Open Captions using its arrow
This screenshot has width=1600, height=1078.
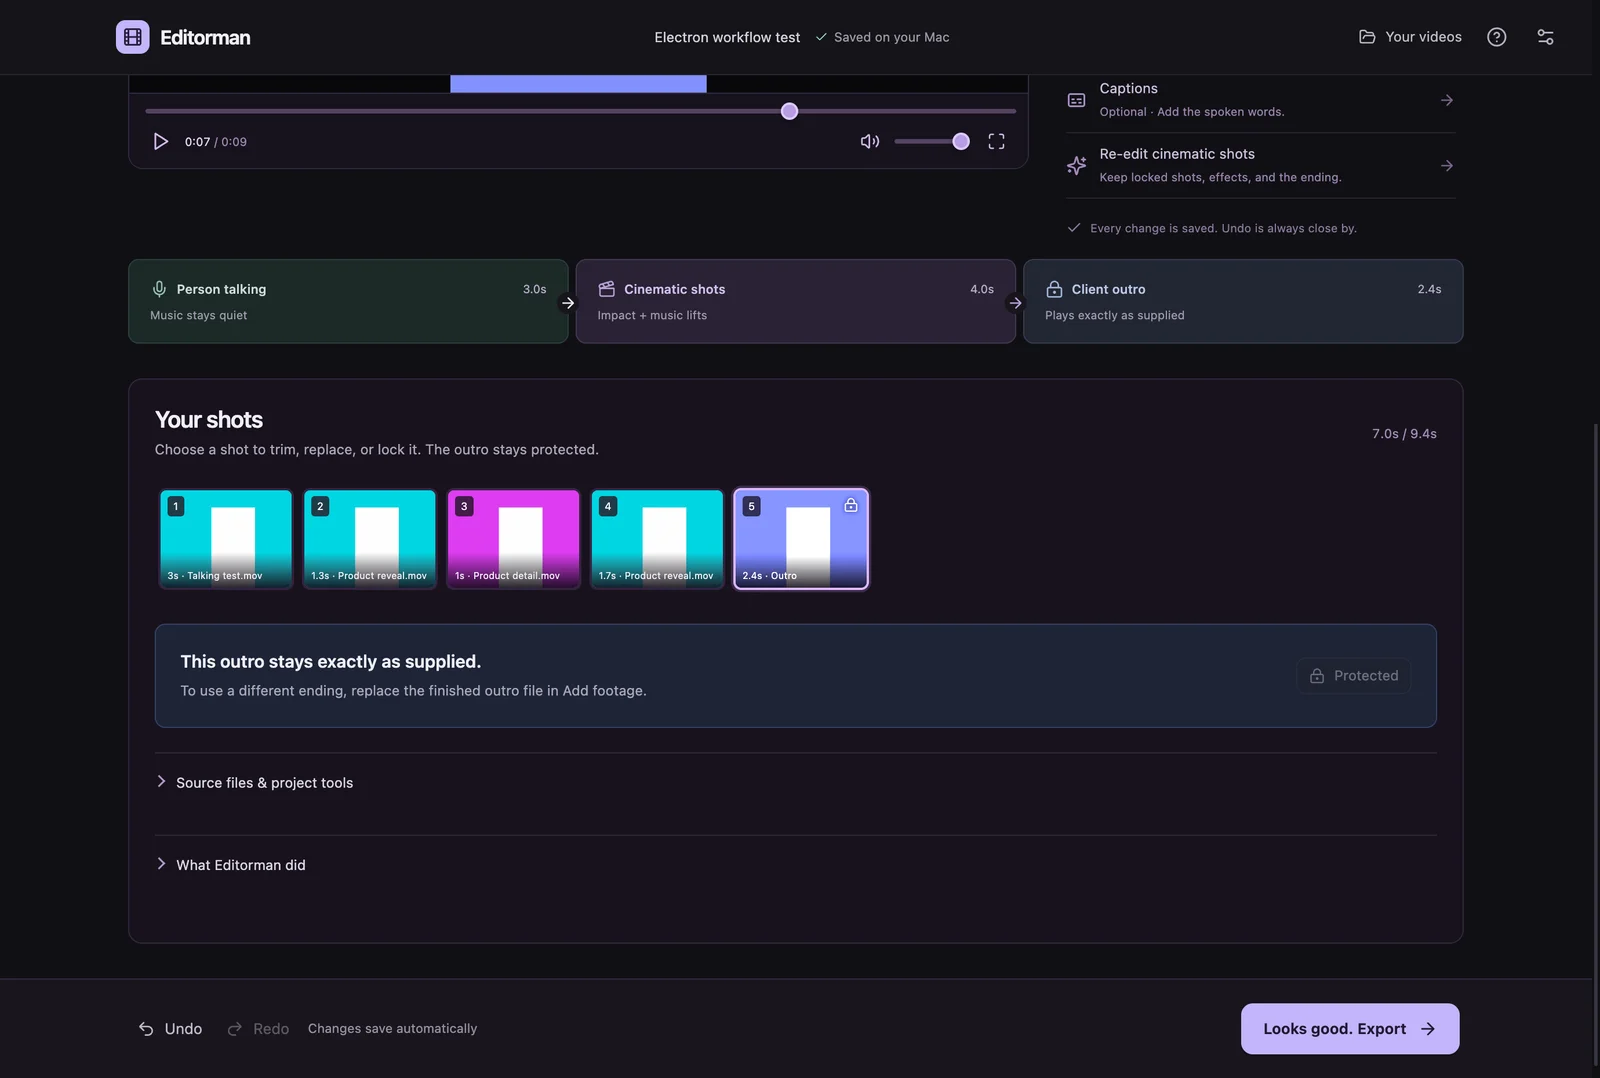point(1447,100)
